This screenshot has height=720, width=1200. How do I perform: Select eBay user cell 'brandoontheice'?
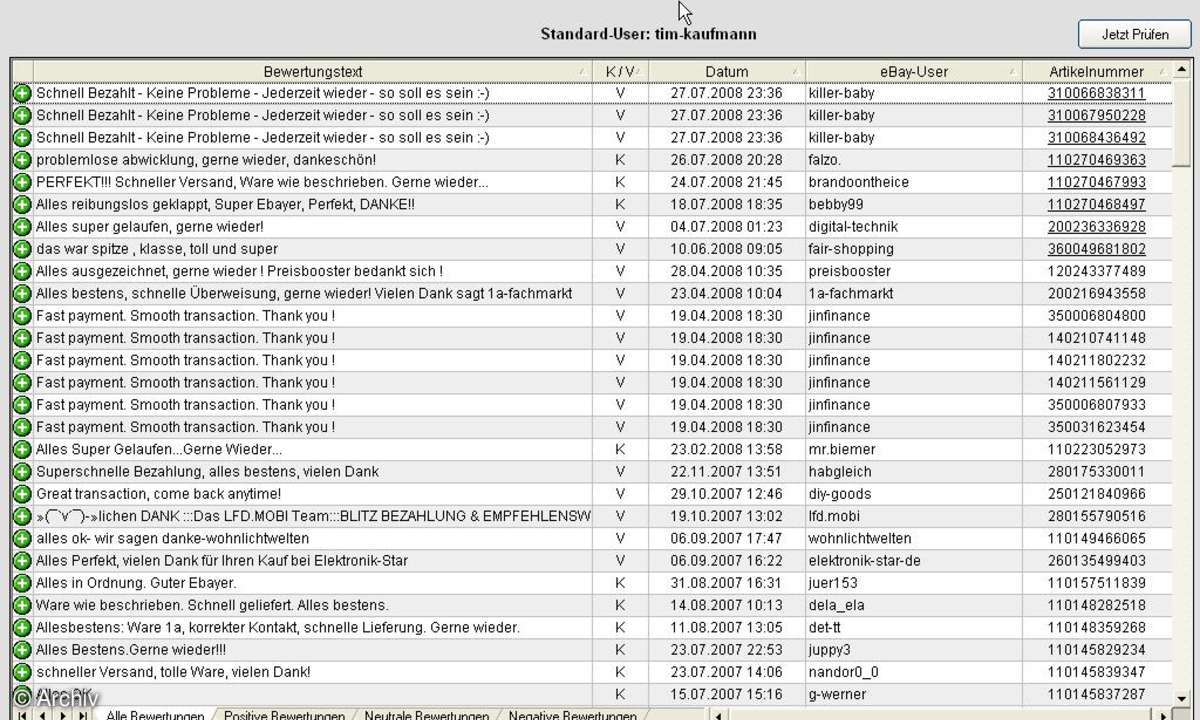click(x=914, y=182)
